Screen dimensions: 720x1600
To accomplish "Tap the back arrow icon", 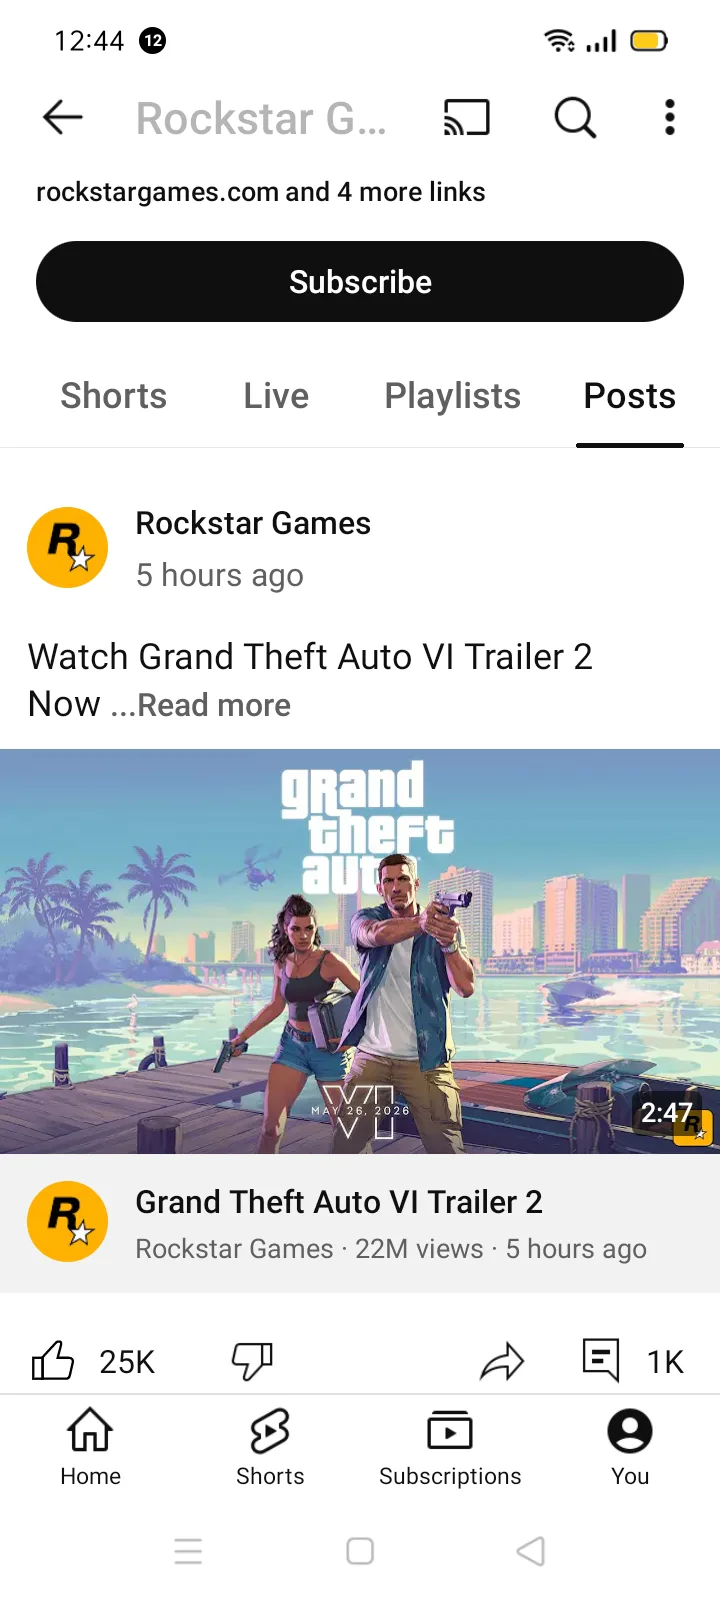I will (62, 118).
